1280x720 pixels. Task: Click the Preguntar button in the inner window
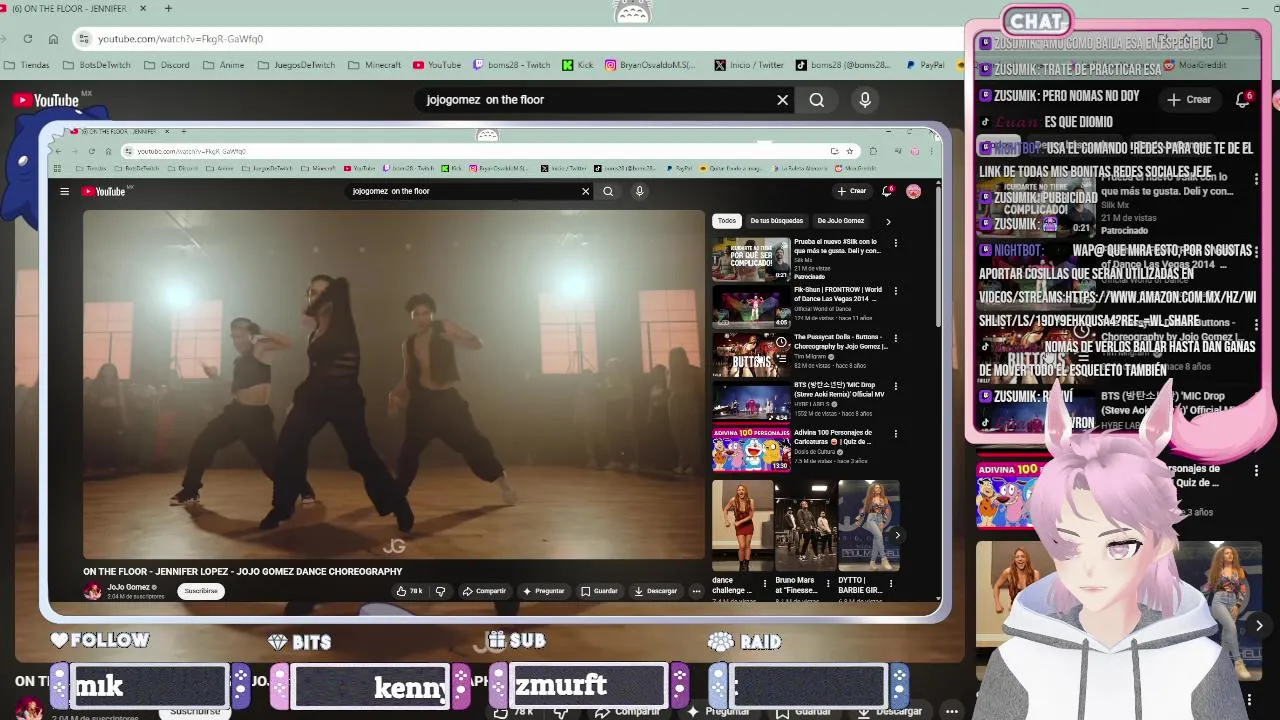tap(544, 591)
